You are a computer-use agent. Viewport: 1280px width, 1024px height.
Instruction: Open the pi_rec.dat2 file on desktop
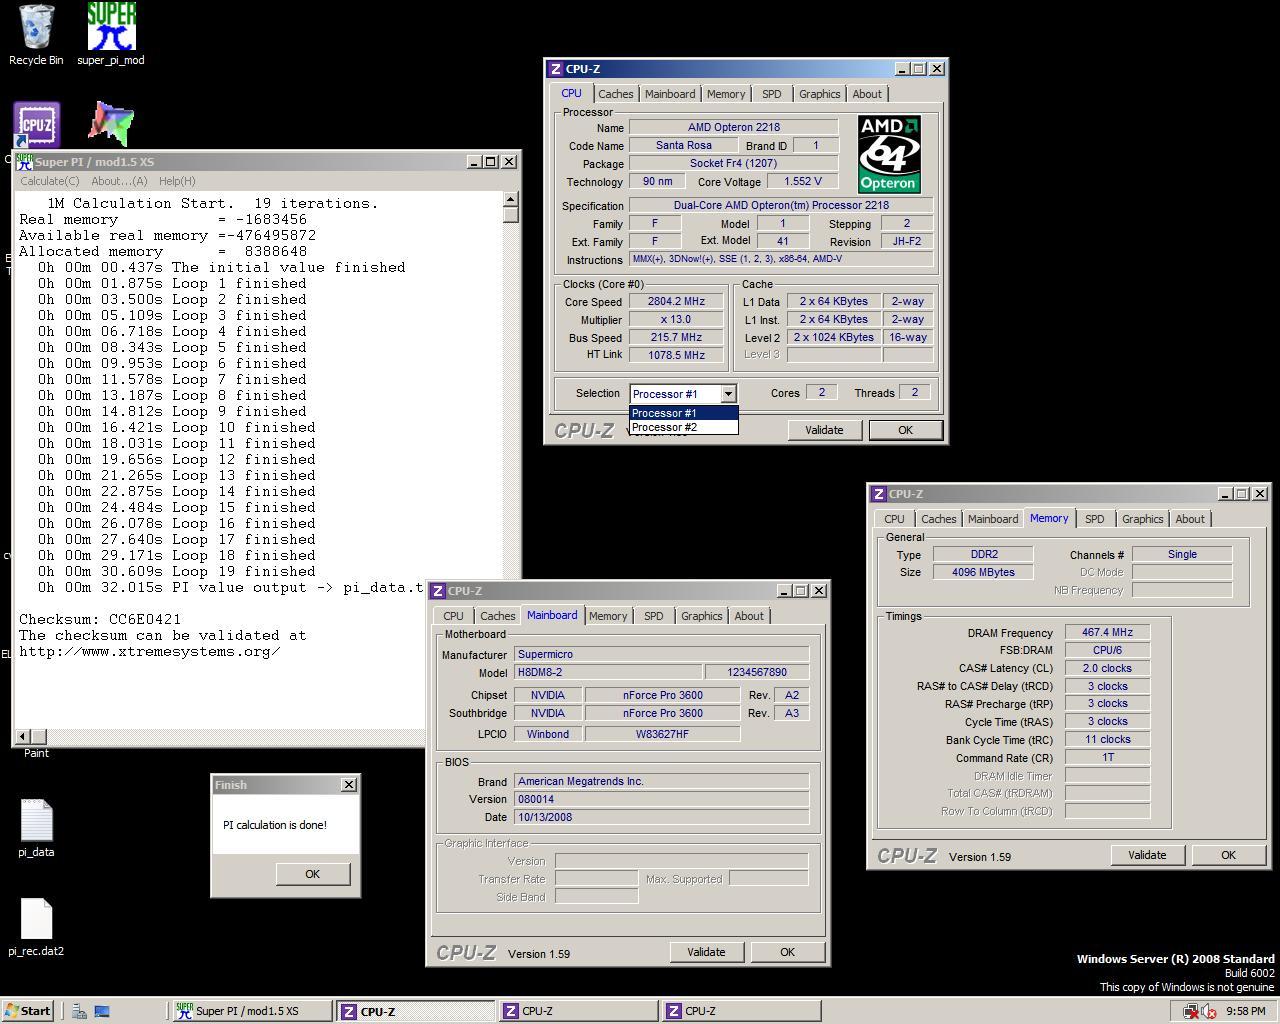(x=36, y=928)
